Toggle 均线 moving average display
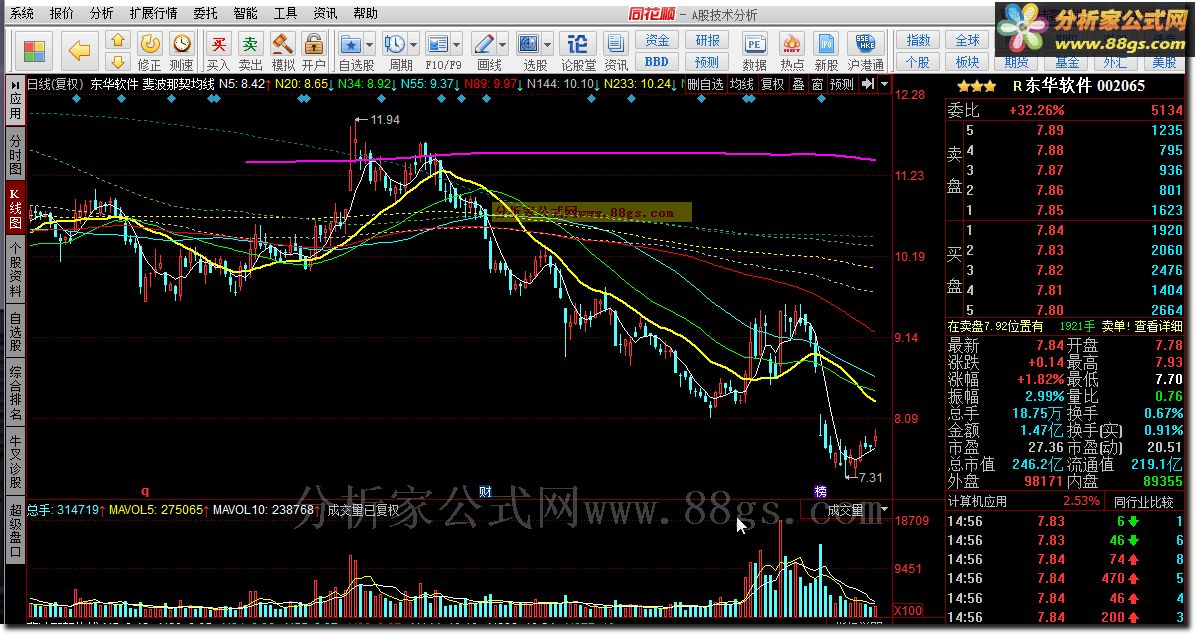 741,84
